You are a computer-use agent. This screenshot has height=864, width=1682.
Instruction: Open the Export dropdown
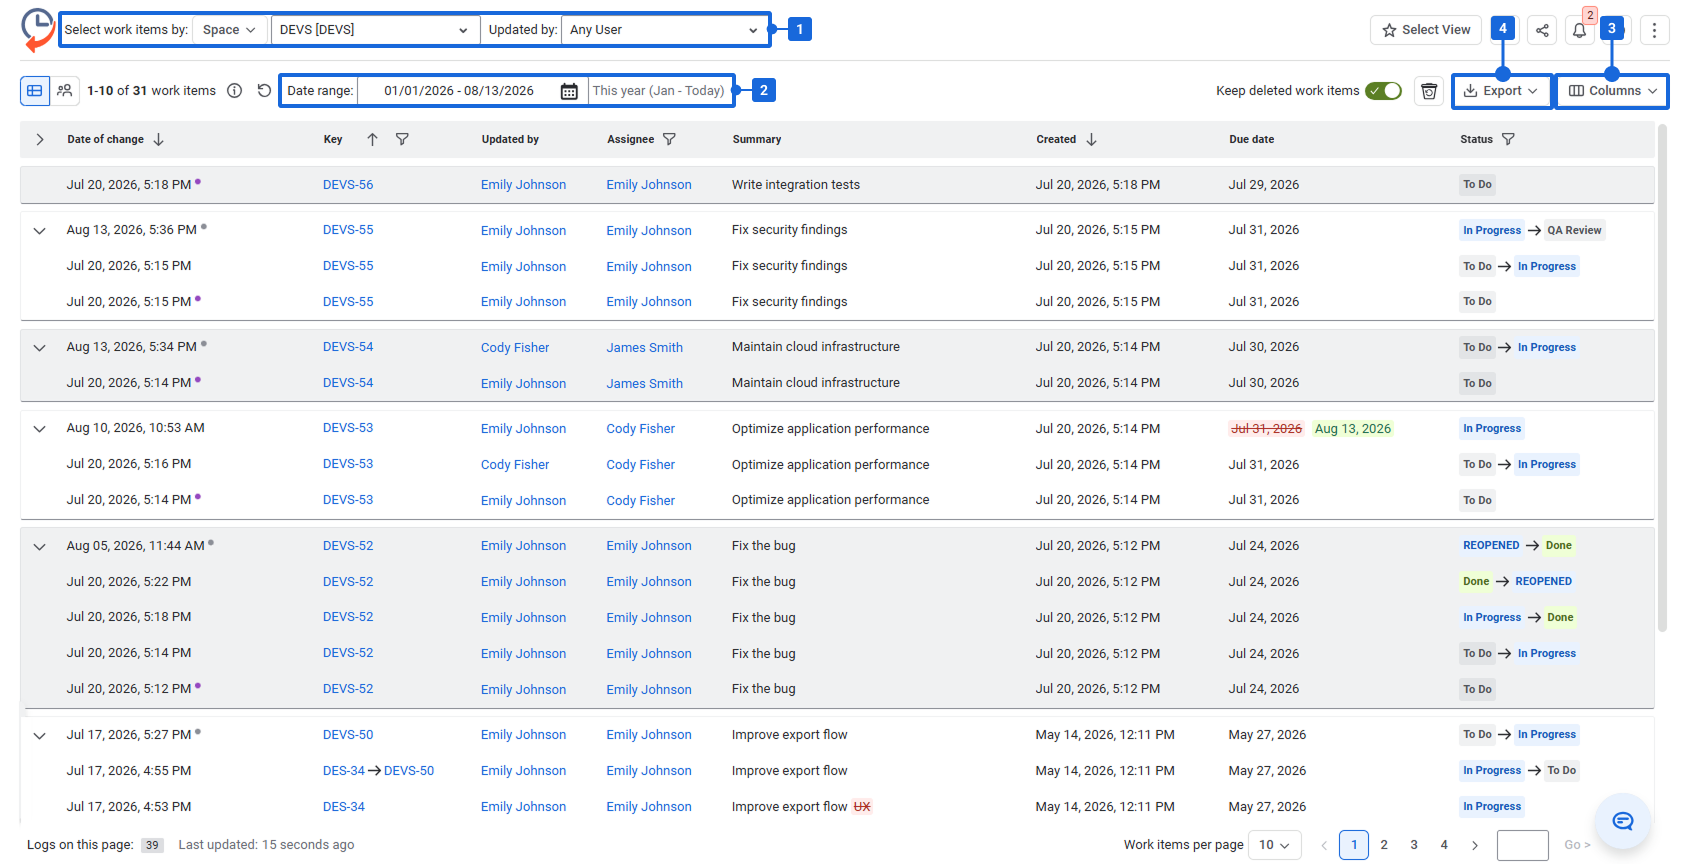[x=1502, y=91]
